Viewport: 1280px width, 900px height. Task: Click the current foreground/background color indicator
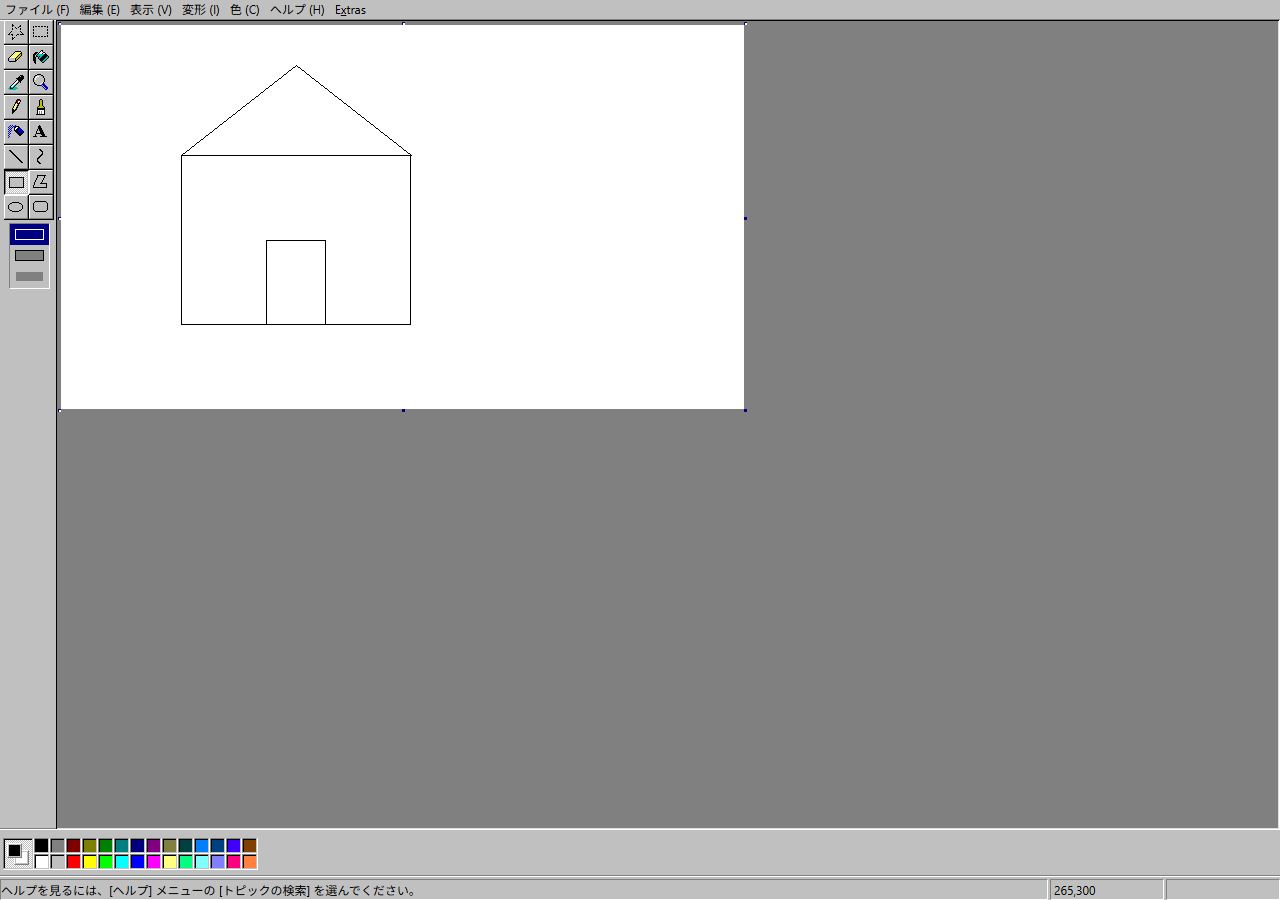(17, 853)
